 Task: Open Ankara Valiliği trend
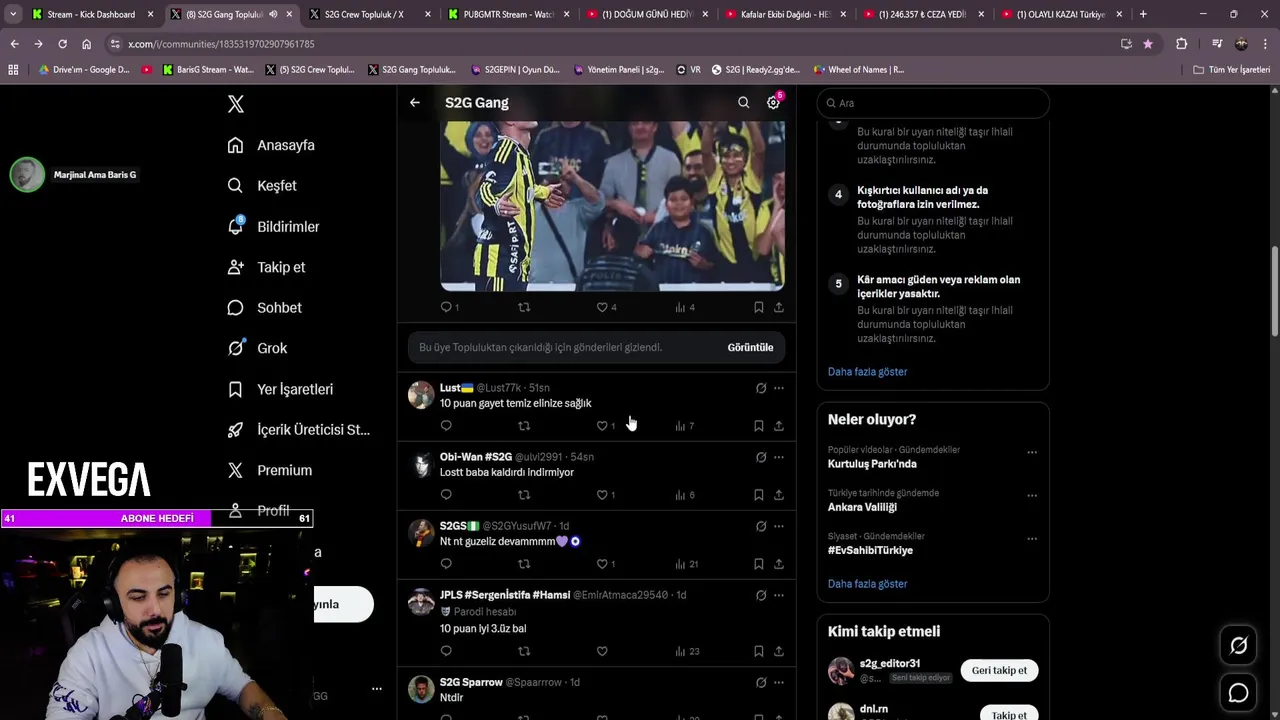click(862, 507)
